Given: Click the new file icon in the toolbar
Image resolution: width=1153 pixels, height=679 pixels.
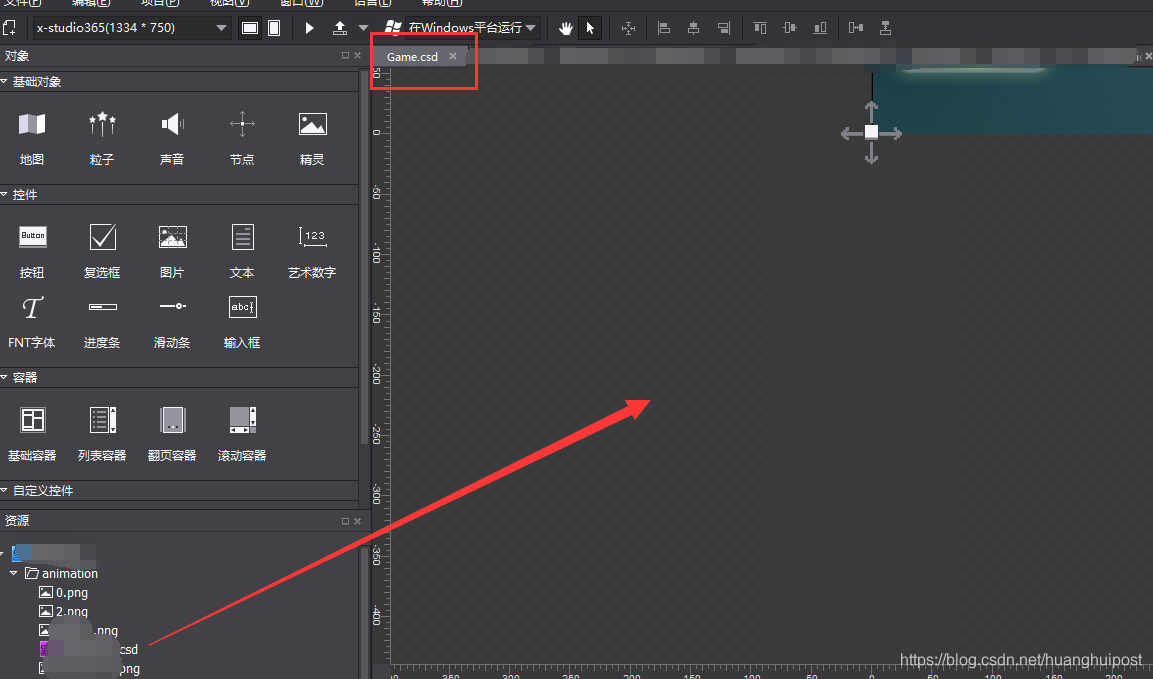Looking at the screenshot, I should [9, 28].
